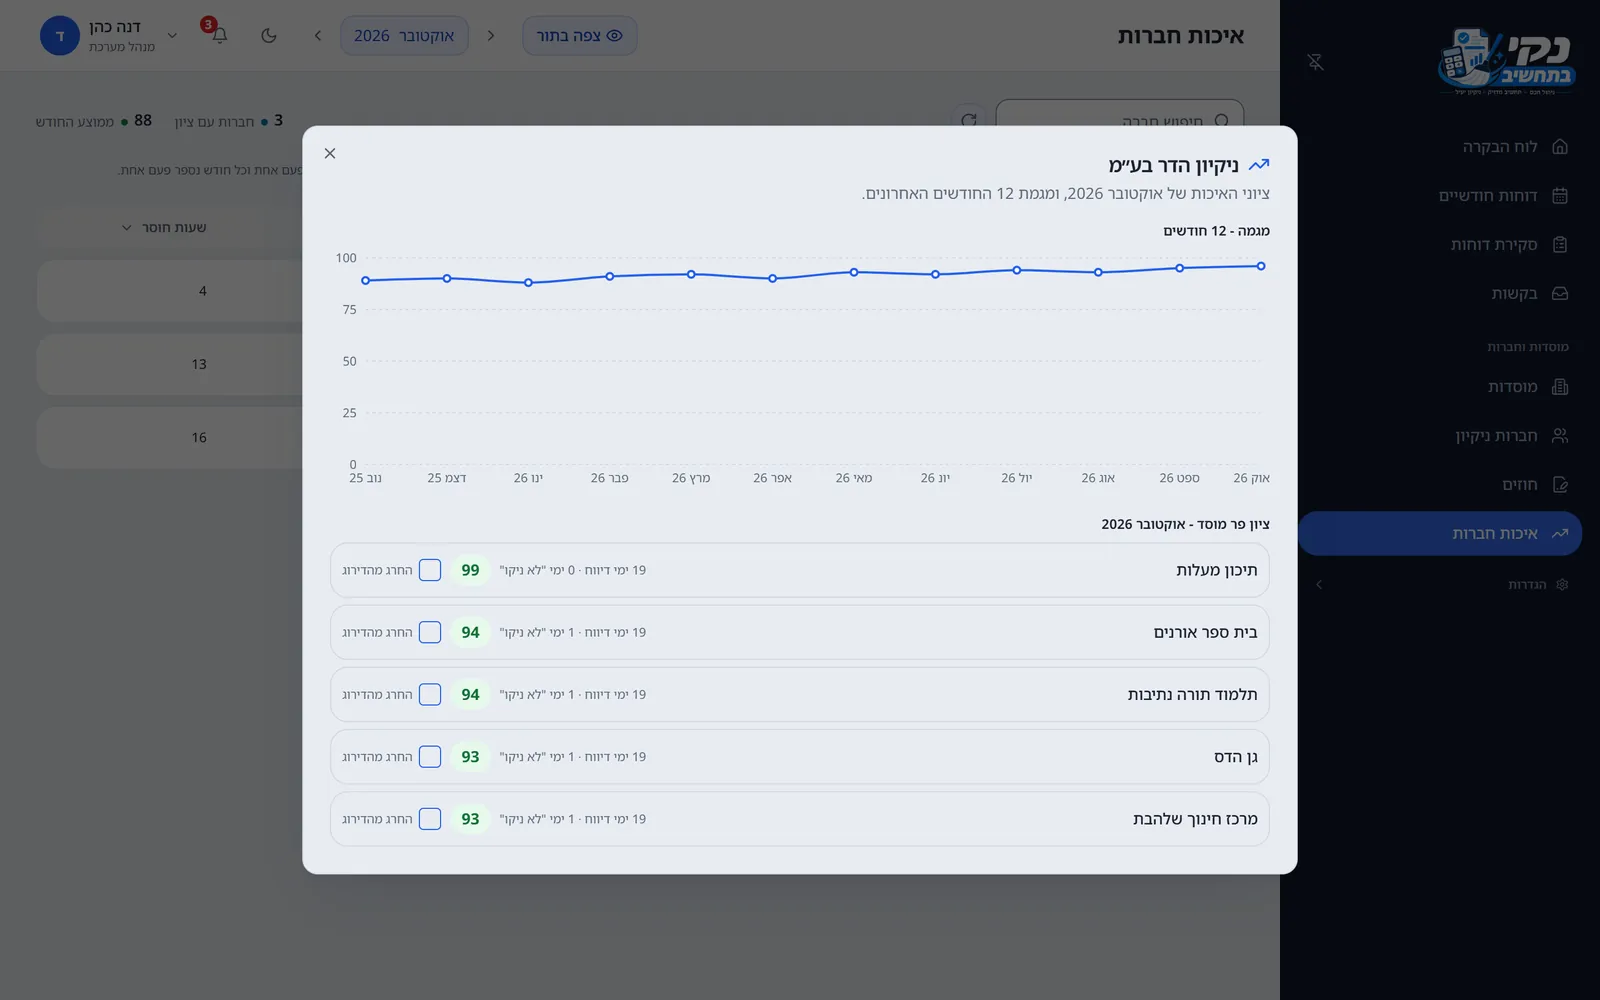Image resolution: width=1600 pixels, height=1000 pixels.
Task: Click the table cell showing 16 missing hours
Action: click(x=199, y=437)
